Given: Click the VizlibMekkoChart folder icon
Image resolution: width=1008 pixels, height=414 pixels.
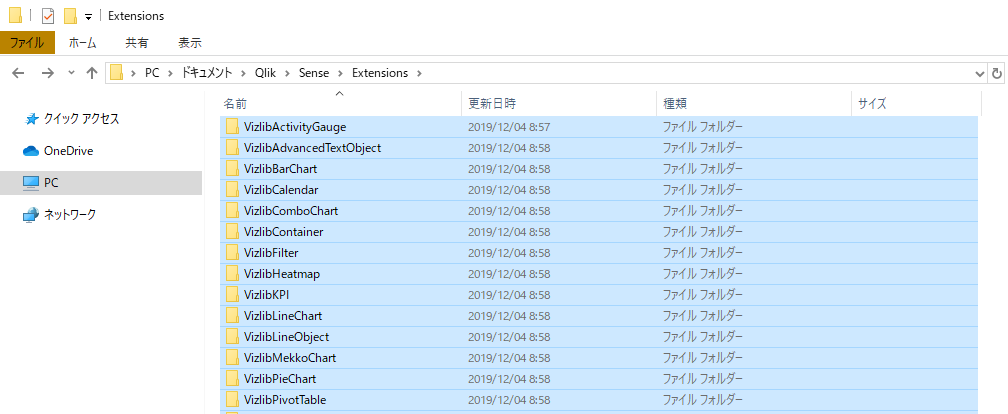Looking at the screenshot, I should (x=232, y=357).
